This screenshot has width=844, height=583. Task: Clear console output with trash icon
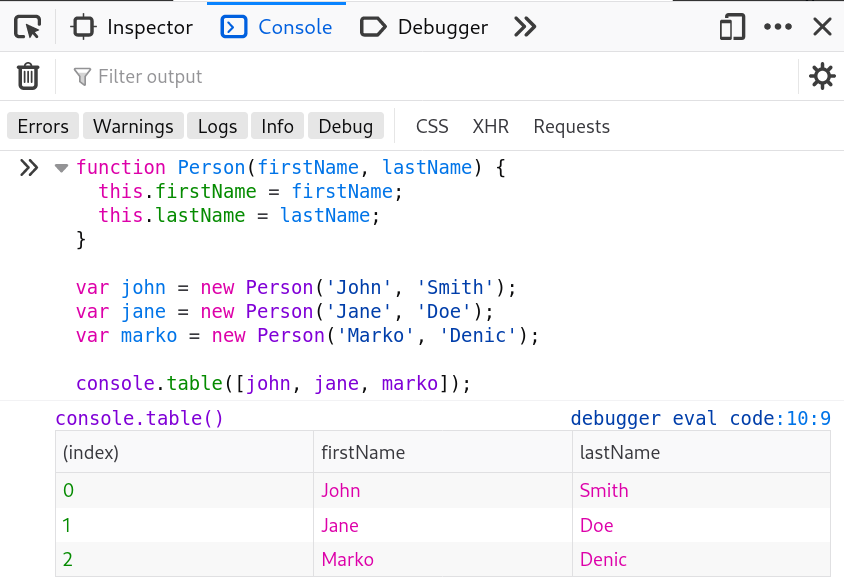pyautogui.click(x=28, y=76)
